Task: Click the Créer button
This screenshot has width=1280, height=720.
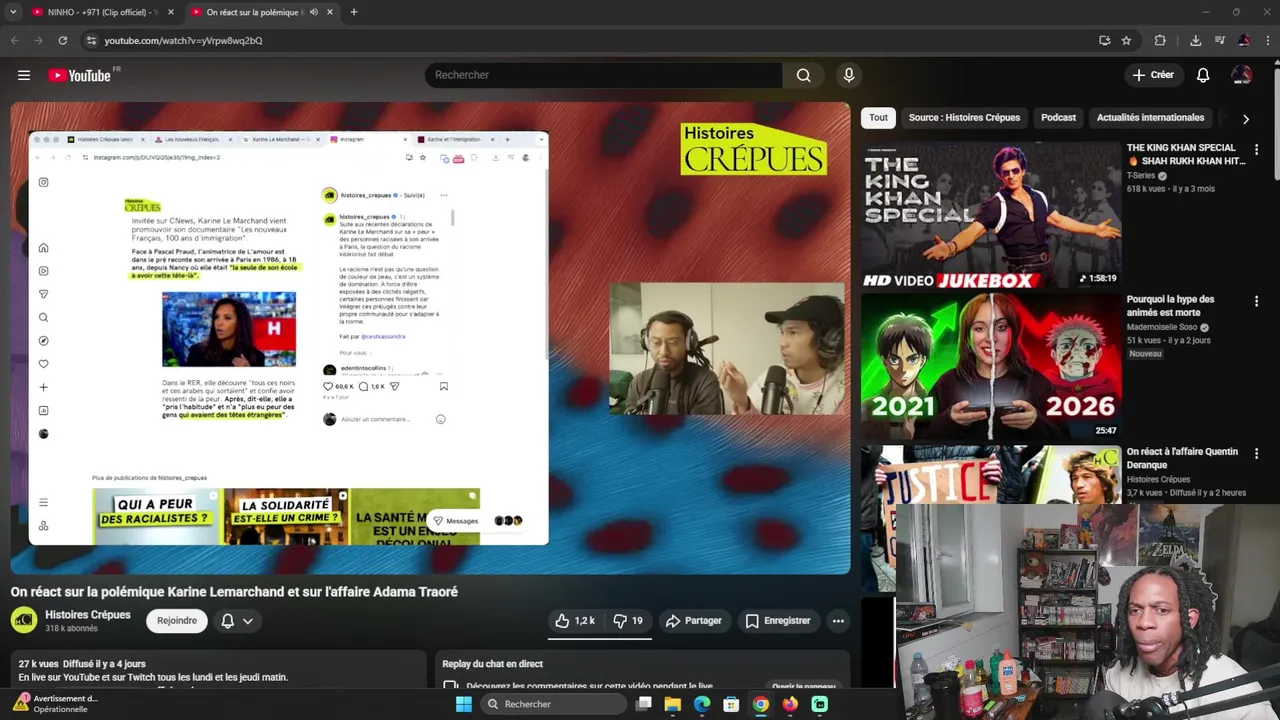Action: click(1152, 75)
